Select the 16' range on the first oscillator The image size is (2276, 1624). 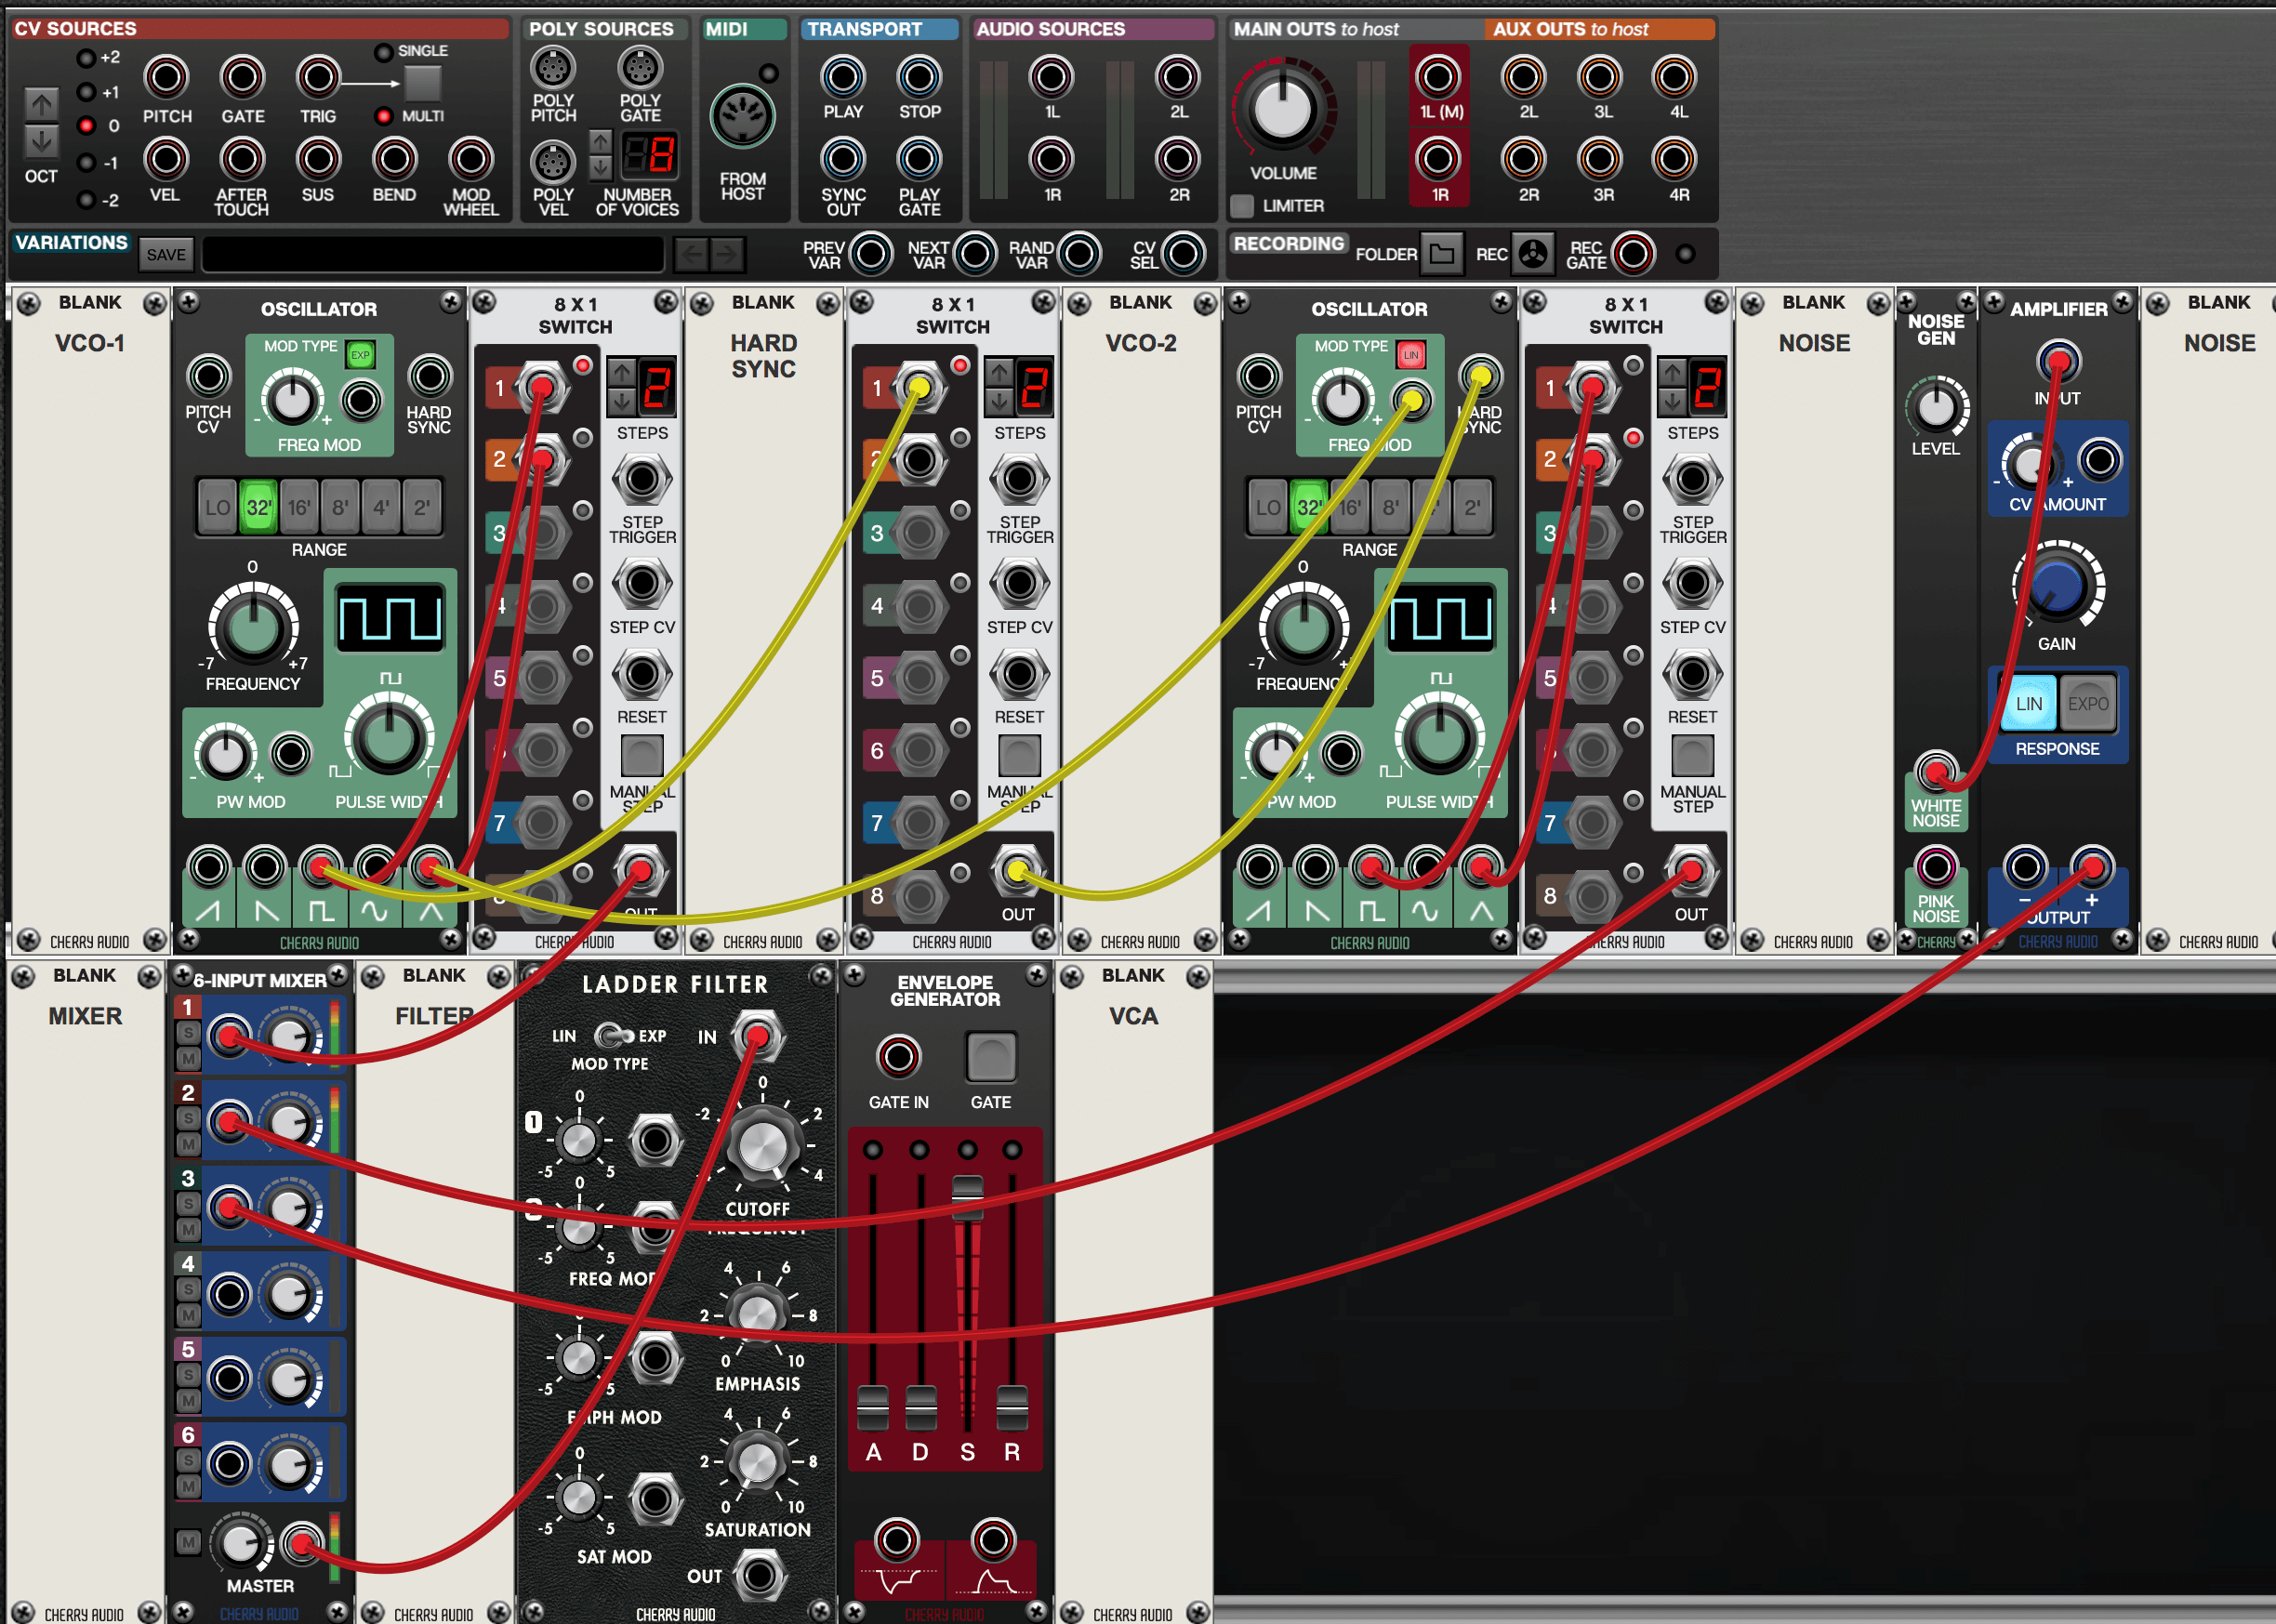tap(299, 507)
